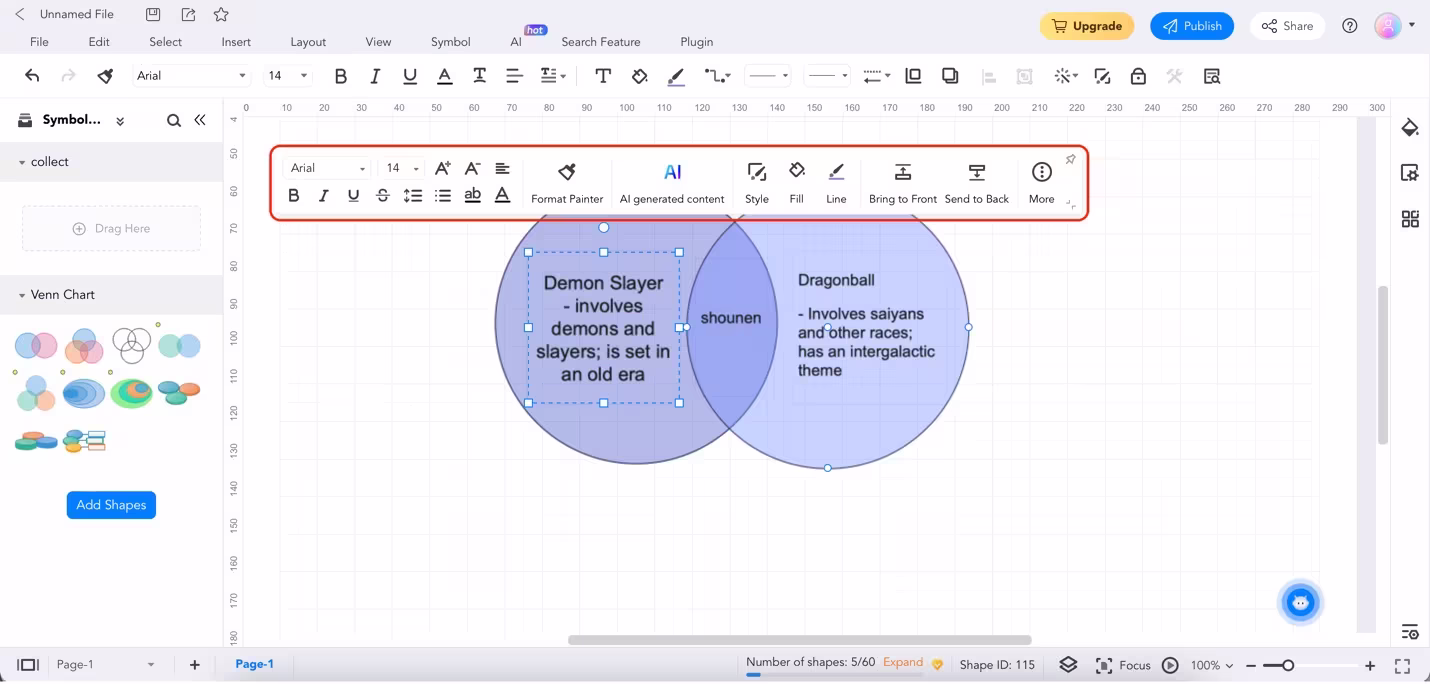Click the help question mark icon

click(1350, 26)
